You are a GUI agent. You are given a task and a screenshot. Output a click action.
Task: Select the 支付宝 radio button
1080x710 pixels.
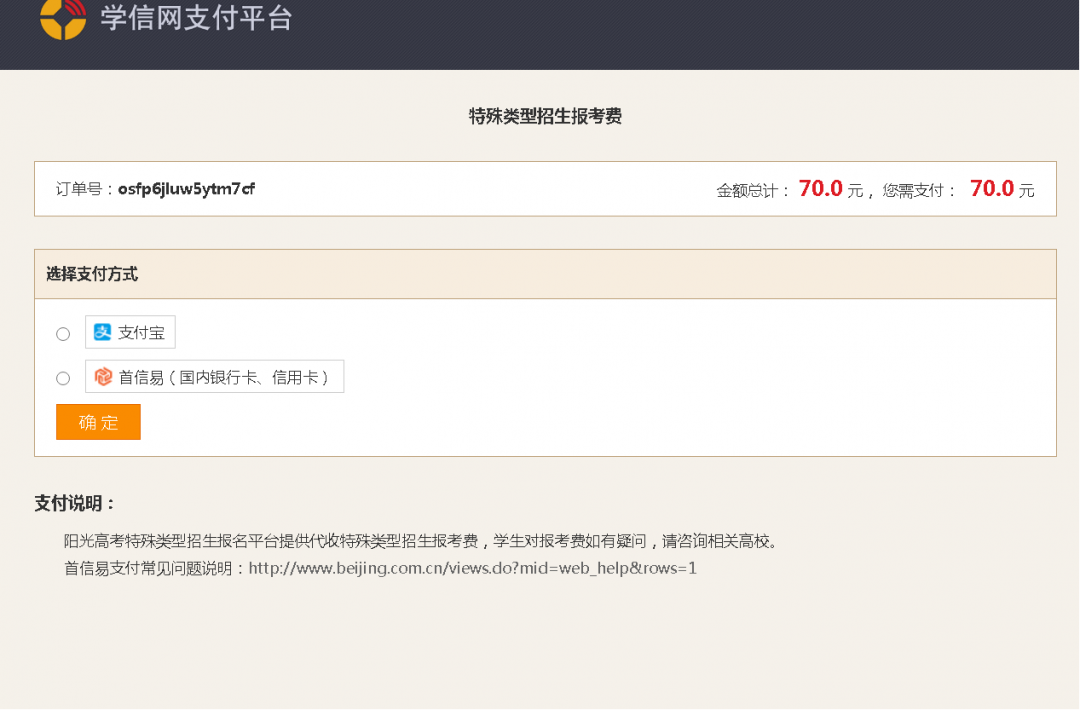[63, 334]
